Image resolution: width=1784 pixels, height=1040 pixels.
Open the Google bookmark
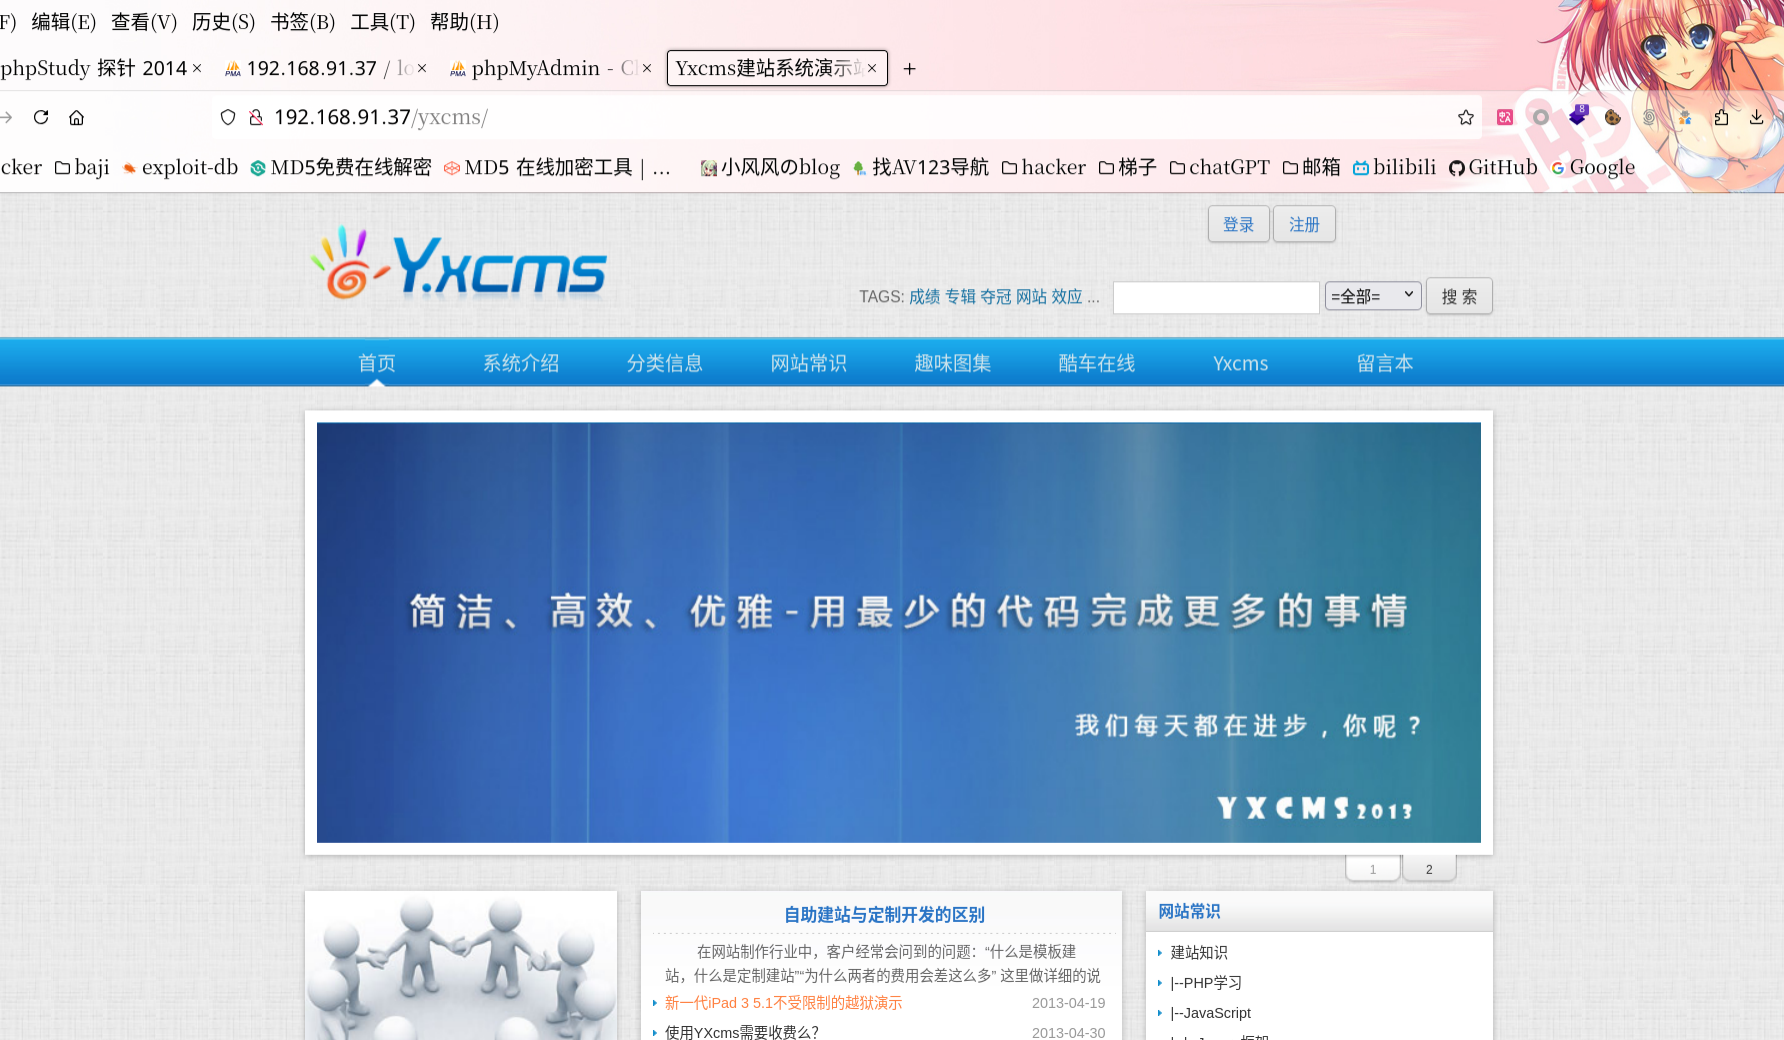click(x=1593, y=167)
